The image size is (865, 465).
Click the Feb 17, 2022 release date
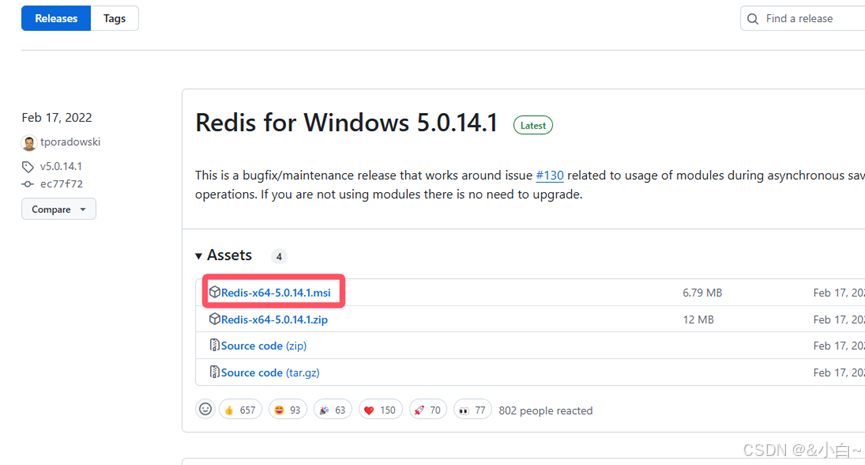pyautogui.click(x=57, y=117)
